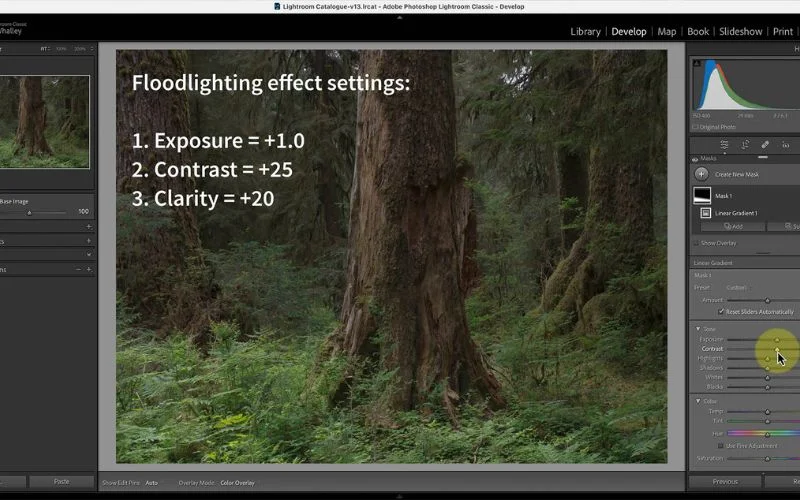Screen dimensions: 800x500
Task: Click the Previous button
Action: tap(725, 482)
